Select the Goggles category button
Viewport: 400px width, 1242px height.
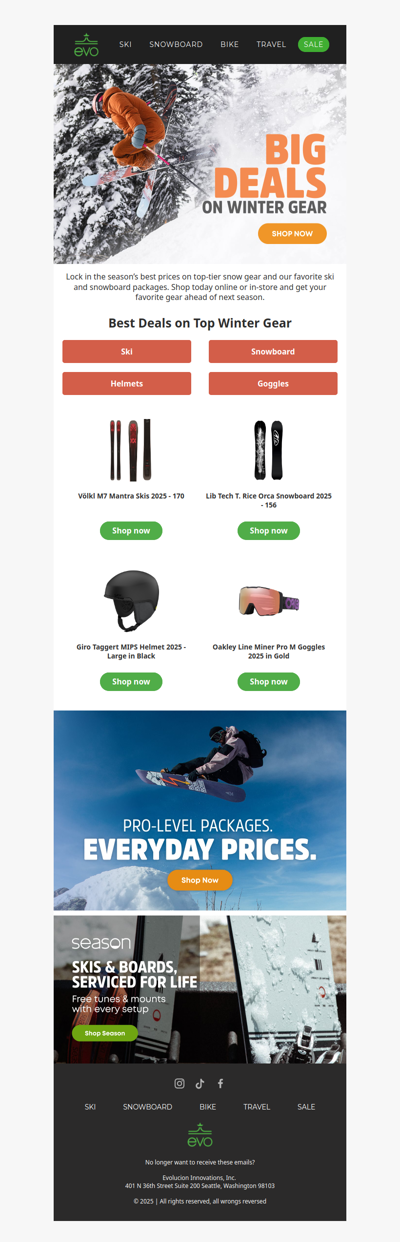coord(273,384)
